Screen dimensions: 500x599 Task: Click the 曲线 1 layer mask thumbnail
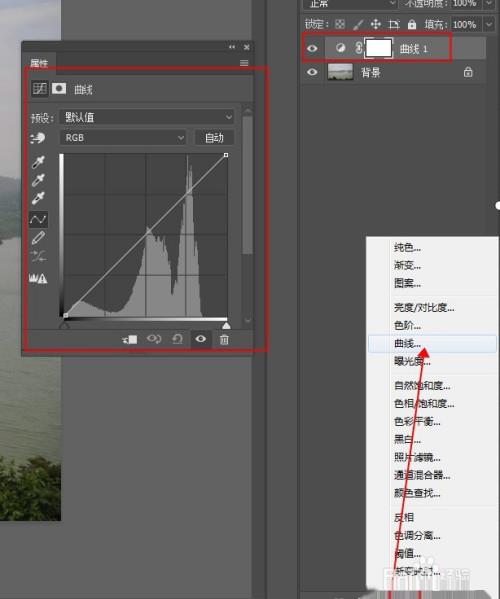coord(379,48)
